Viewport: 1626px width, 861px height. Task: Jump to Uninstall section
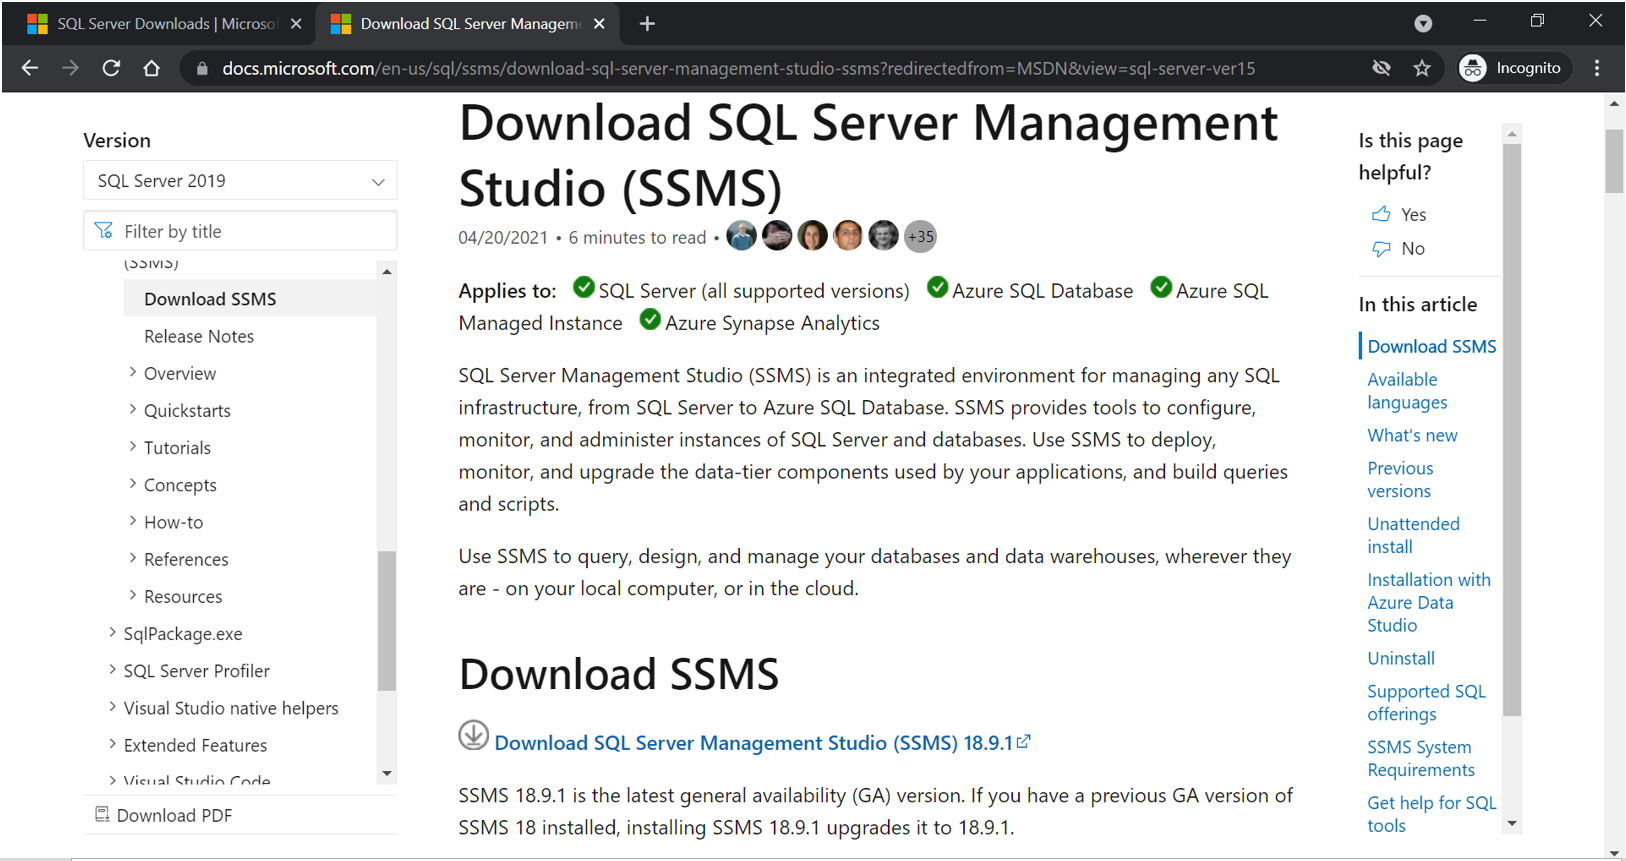tap(1401, 658)
